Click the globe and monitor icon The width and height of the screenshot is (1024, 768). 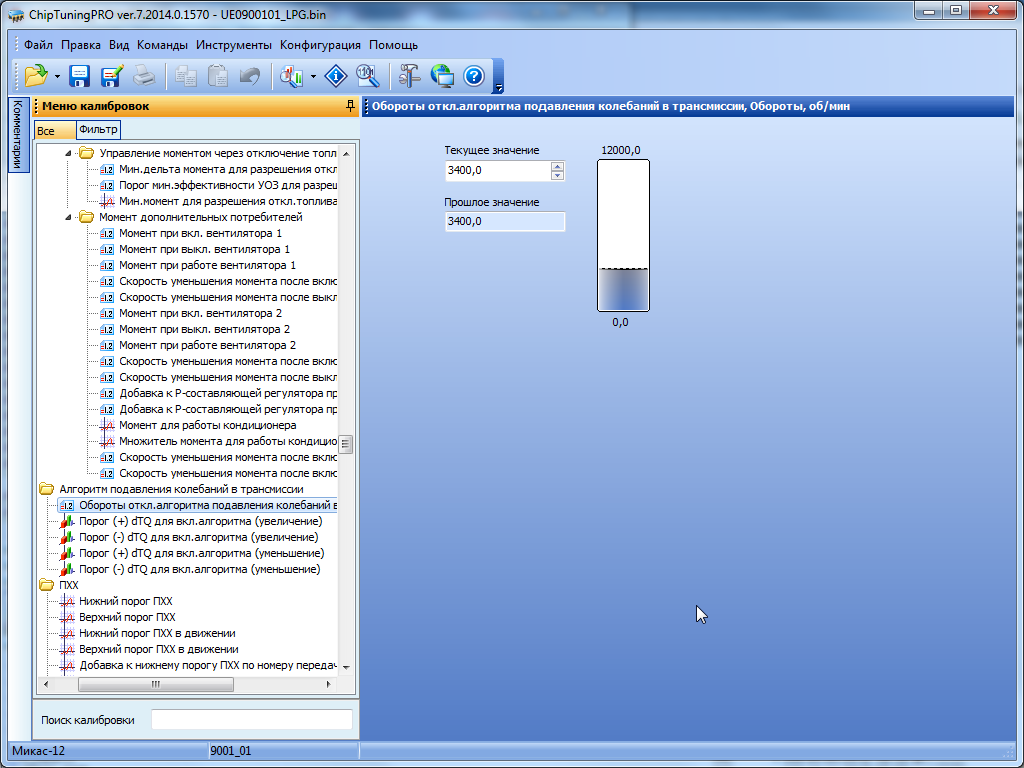442,75
